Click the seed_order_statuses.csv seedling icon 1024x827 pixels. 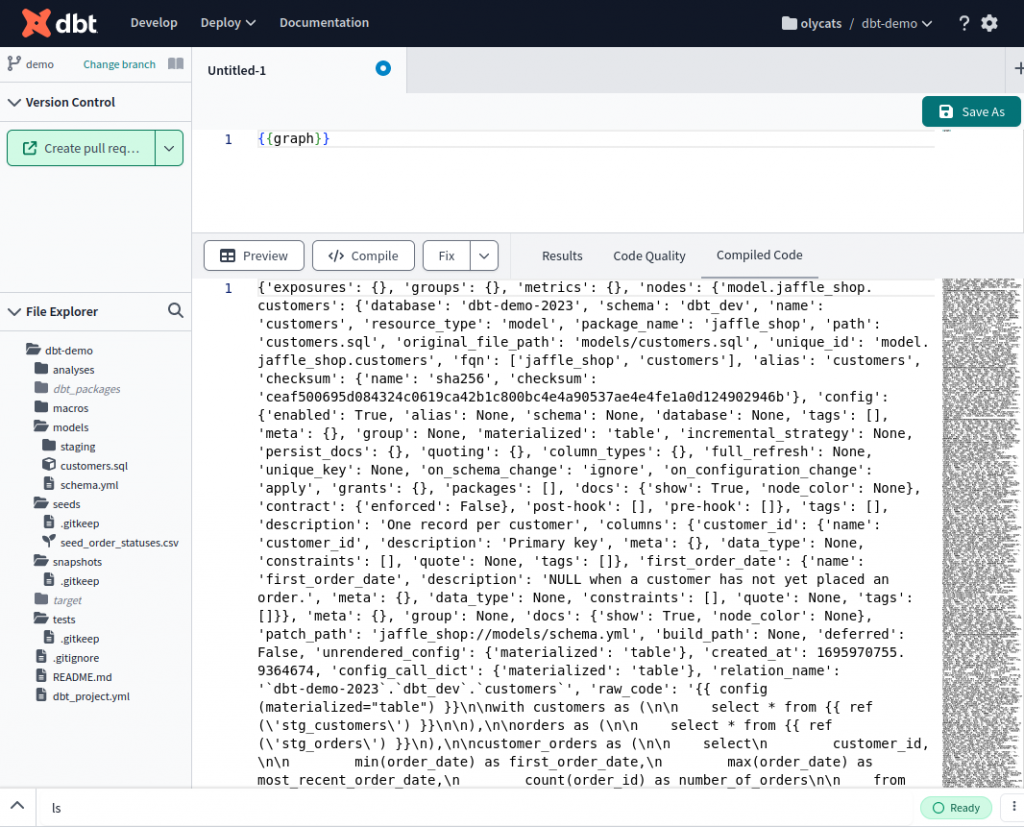(x=49, y=541)
